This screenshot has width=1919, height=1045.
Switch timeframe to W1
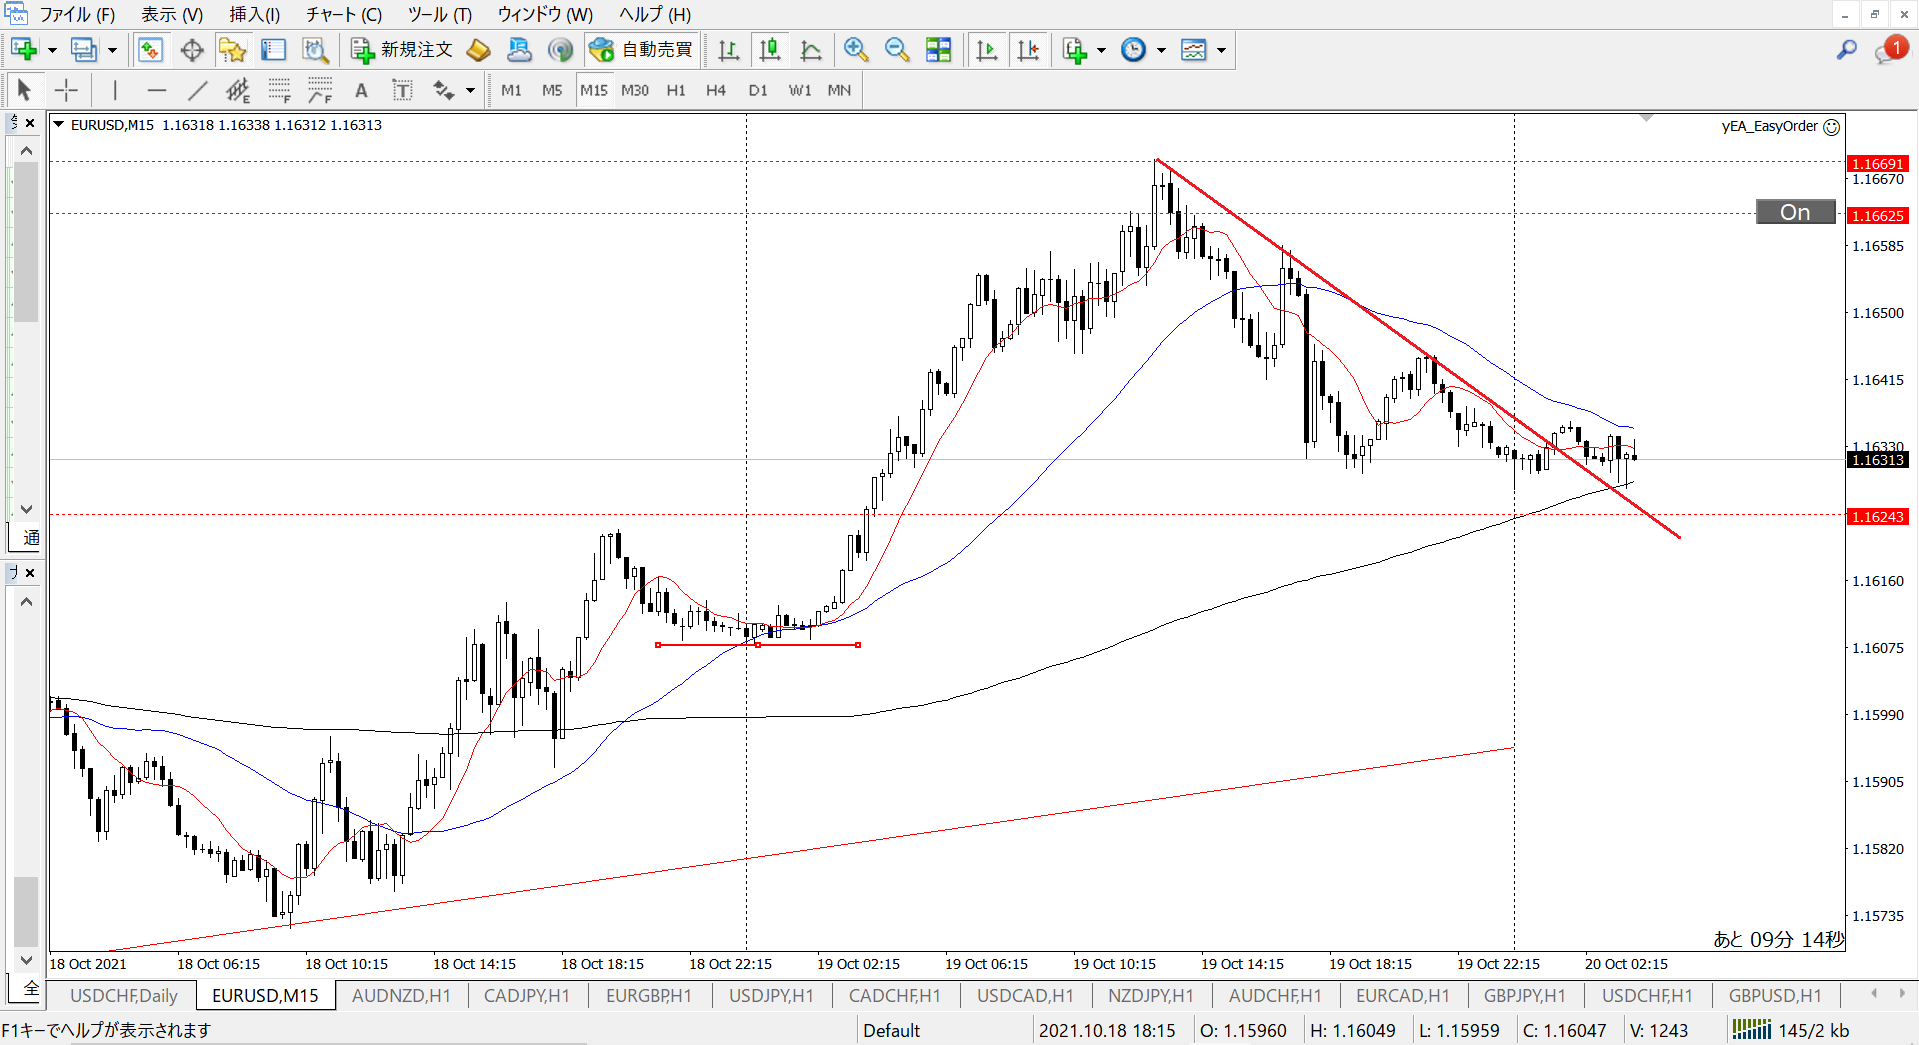(800, 90)
